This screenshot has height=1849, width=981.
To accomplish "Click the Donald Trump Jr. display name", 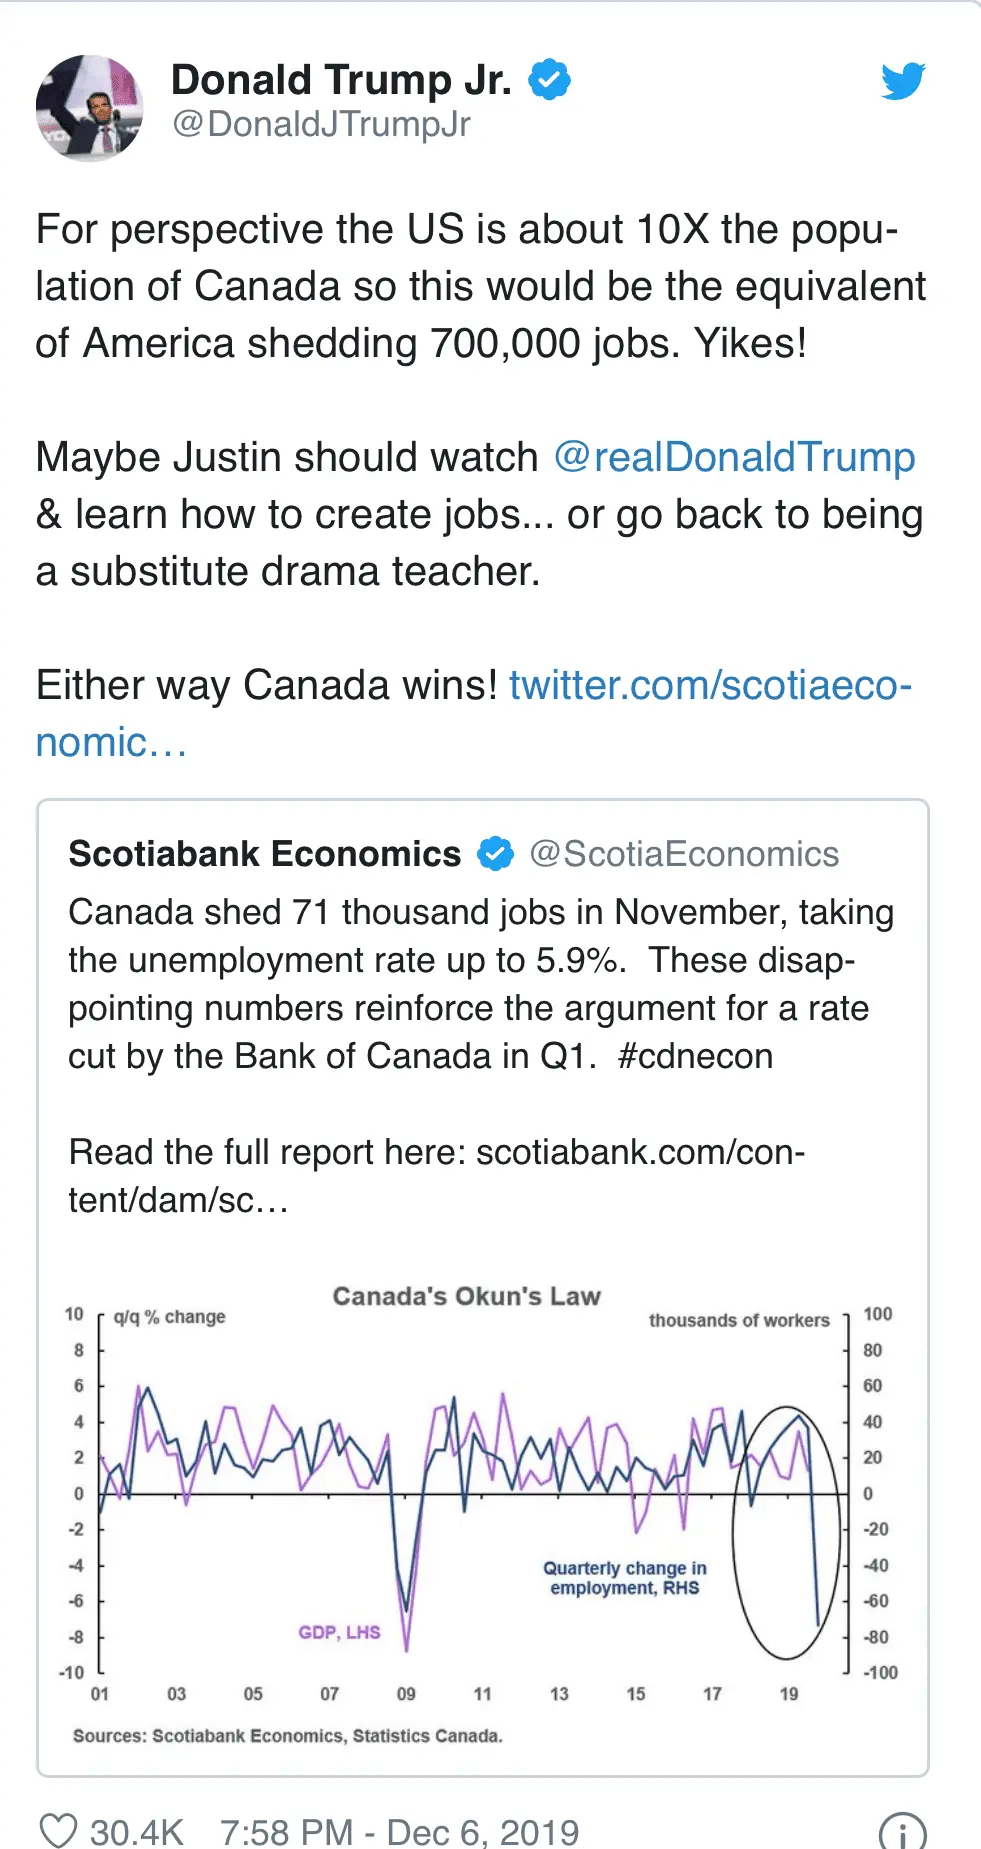I will 341,79.
